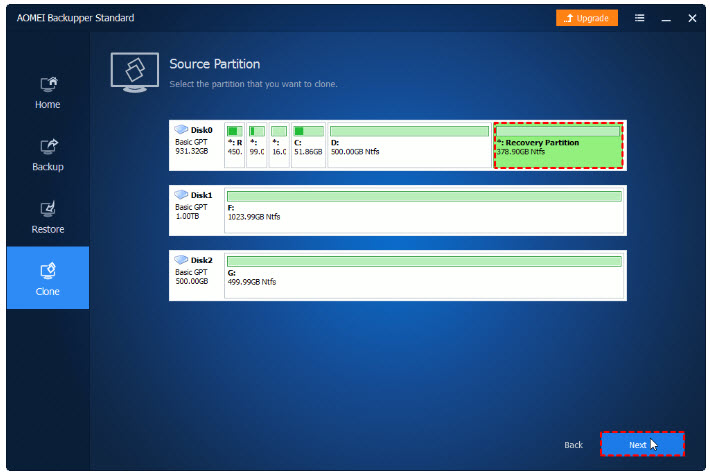Select the 450MB recovery partition on Disk0
The width and height of the screenshot is (710, 476).
tap(235, 145)
